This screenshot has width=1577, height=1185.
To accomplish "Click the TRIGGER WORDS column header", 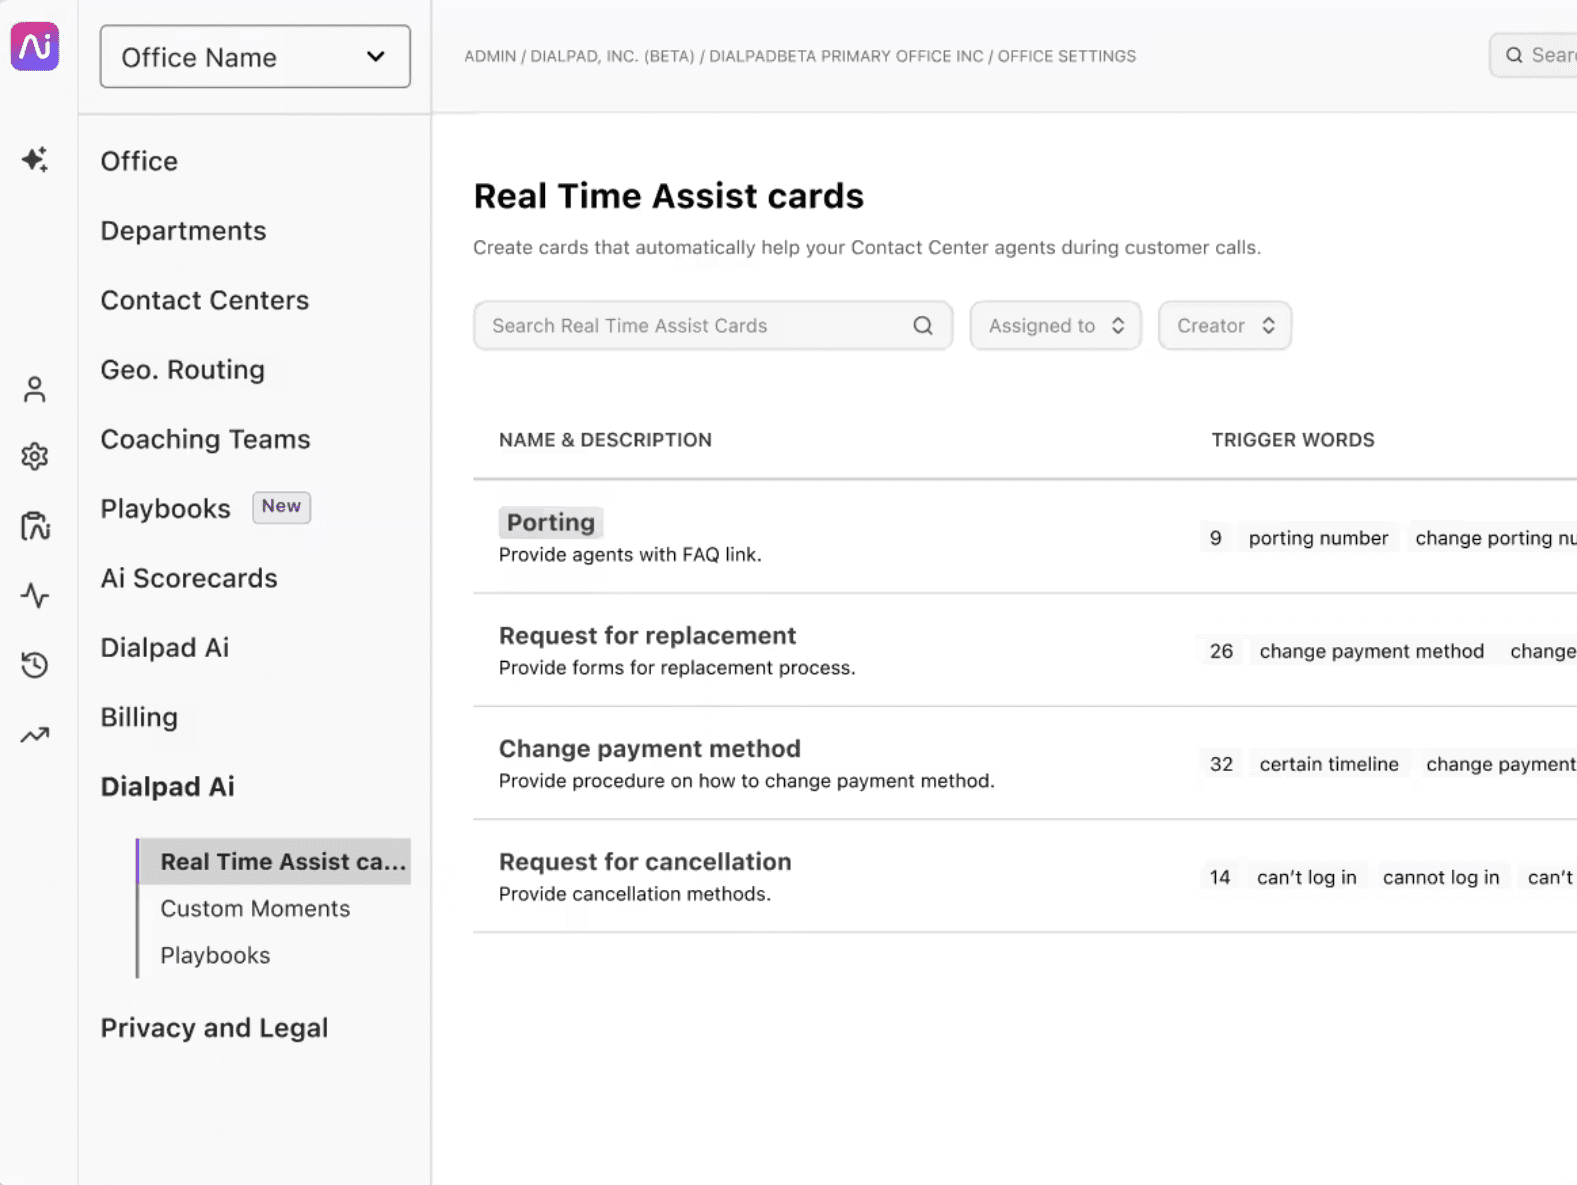I will (1293, 440).
